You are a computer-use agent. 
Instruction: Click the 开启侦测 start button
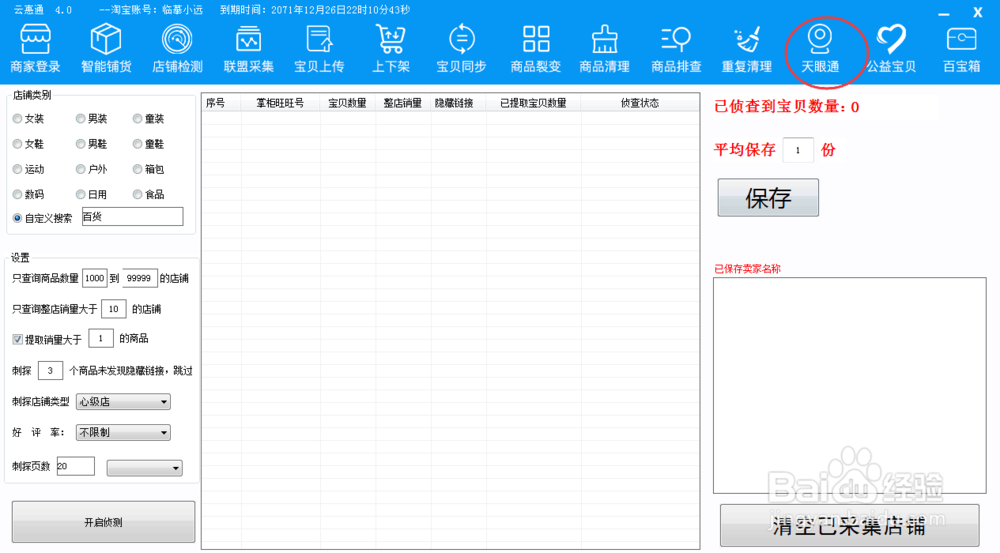(x=103, y=522)
